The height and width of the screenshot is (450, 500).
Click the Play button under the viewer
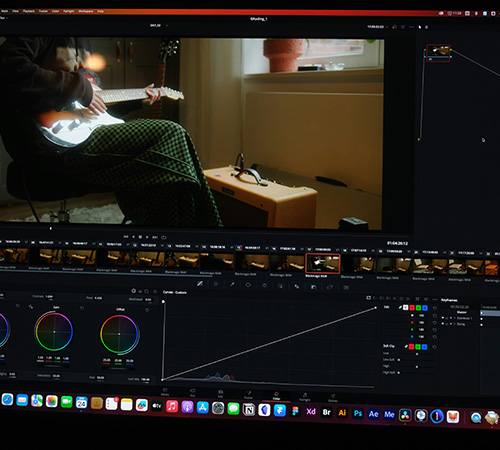(x=147, y=237)
